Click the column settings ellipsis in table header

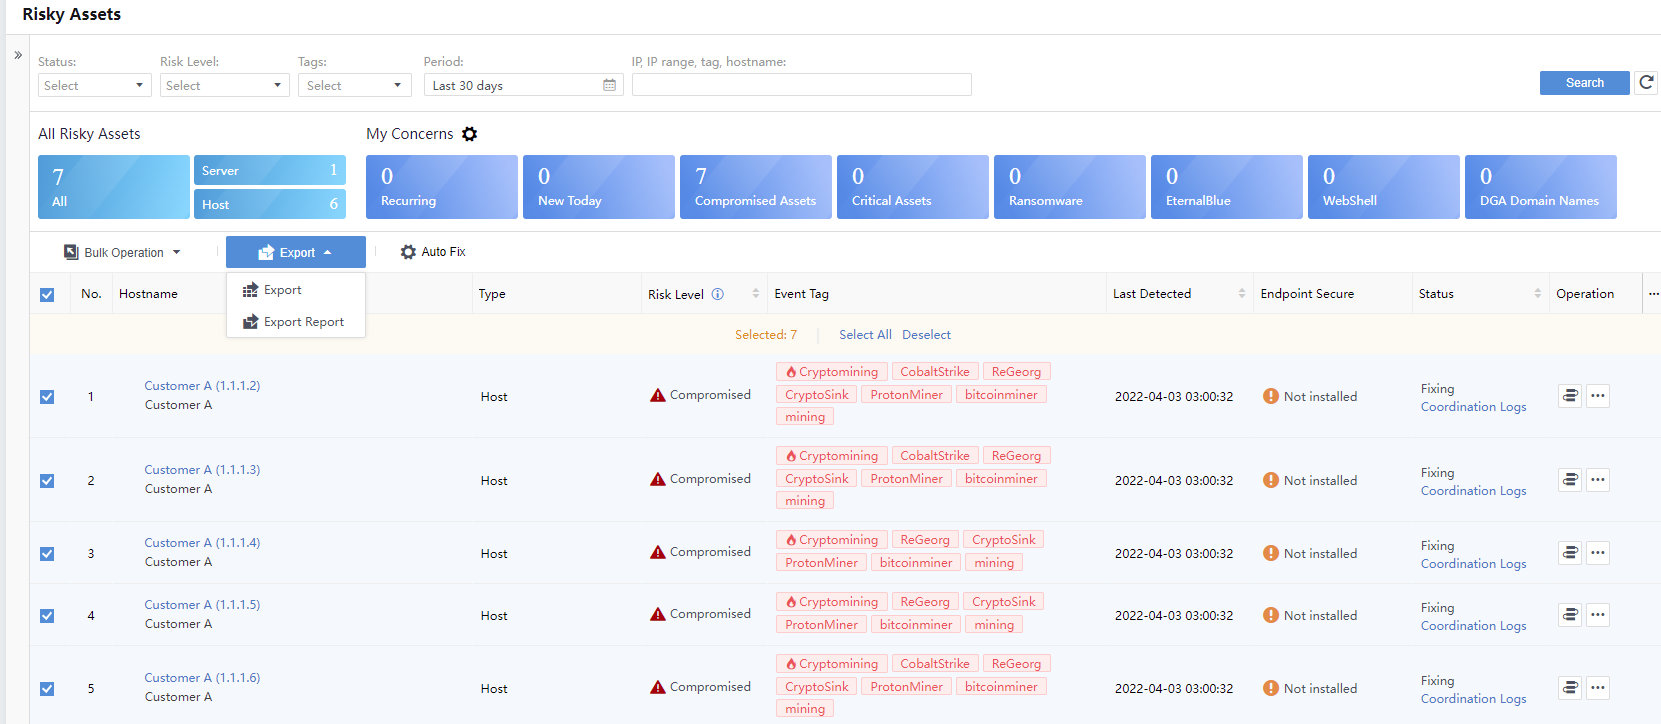(x=1653, y=294)
